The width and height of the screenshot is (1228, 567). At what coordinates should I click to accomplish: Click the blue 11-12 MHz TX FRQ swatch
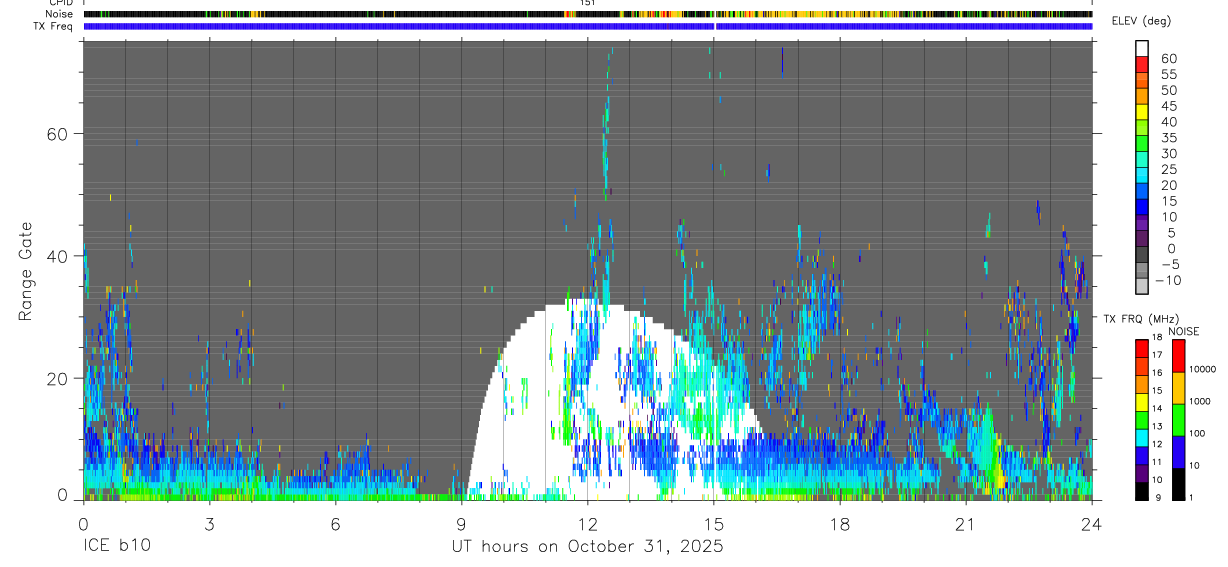[1141, 456]
